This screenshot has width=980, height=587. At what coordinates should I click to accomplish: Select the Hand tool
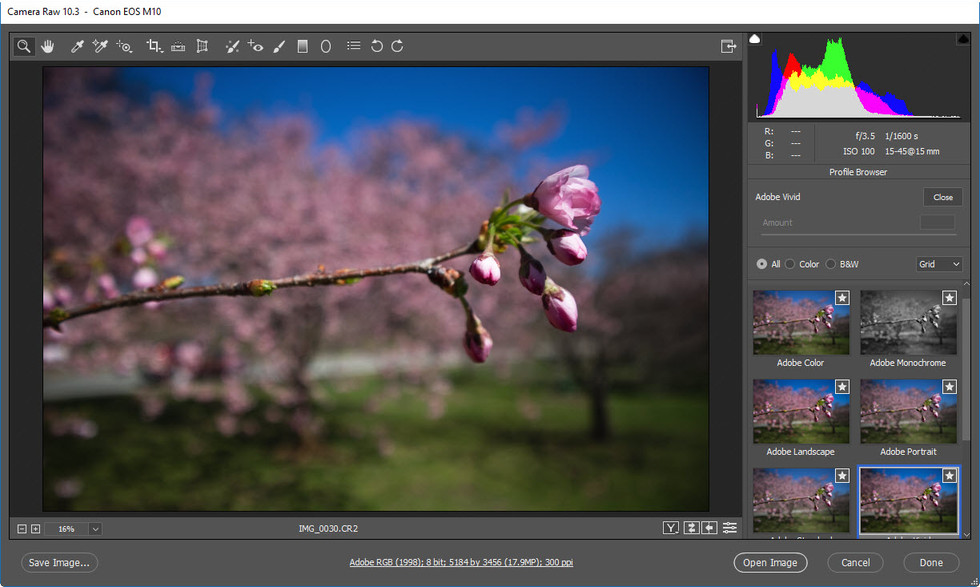[48, 46]
